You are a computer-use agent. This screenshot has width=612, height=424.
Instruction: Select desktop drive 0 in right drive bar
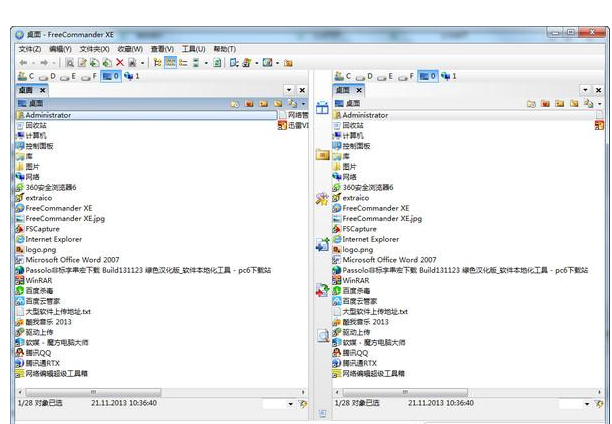(428, 76)
